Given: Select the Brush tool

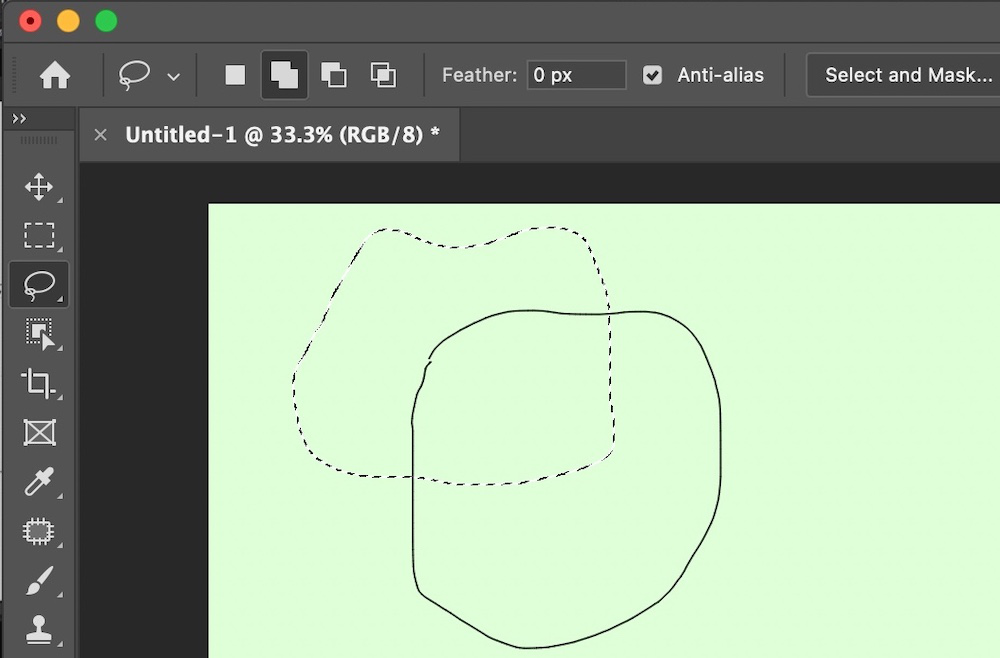Looking at the screenshot, I should coord(39,580).
